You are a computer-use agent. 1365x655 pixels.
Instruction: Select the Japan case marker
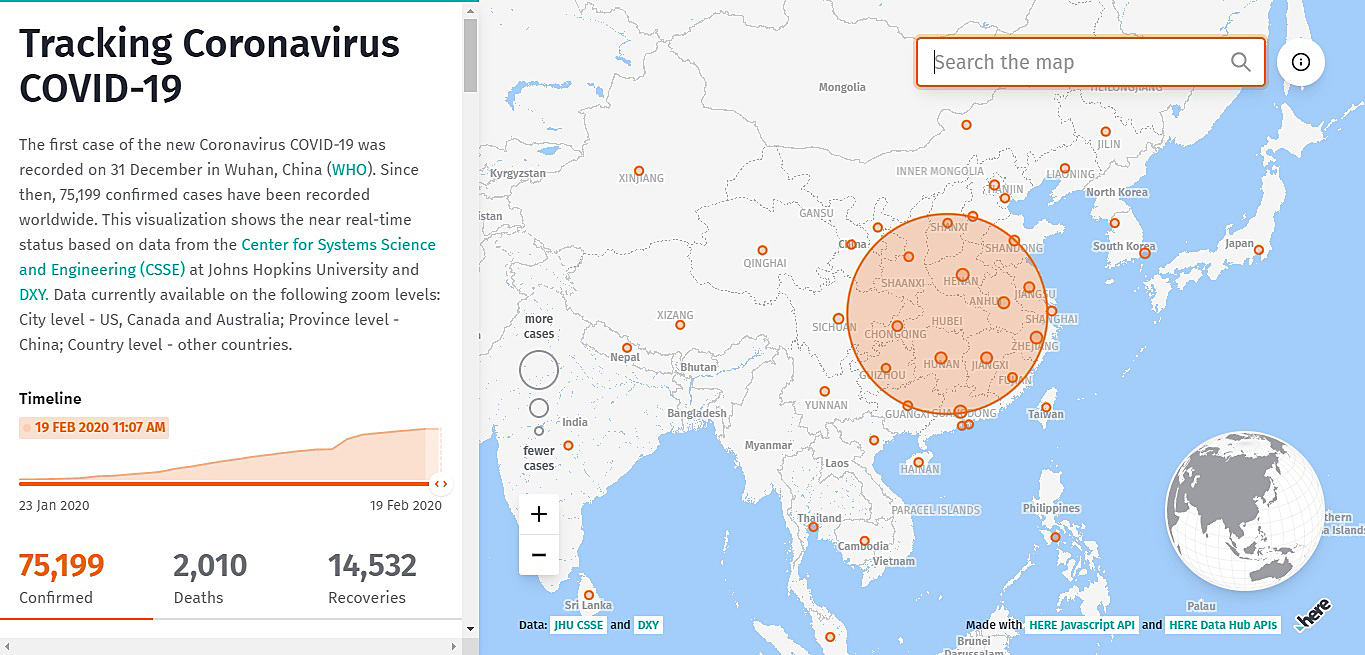1259,250
